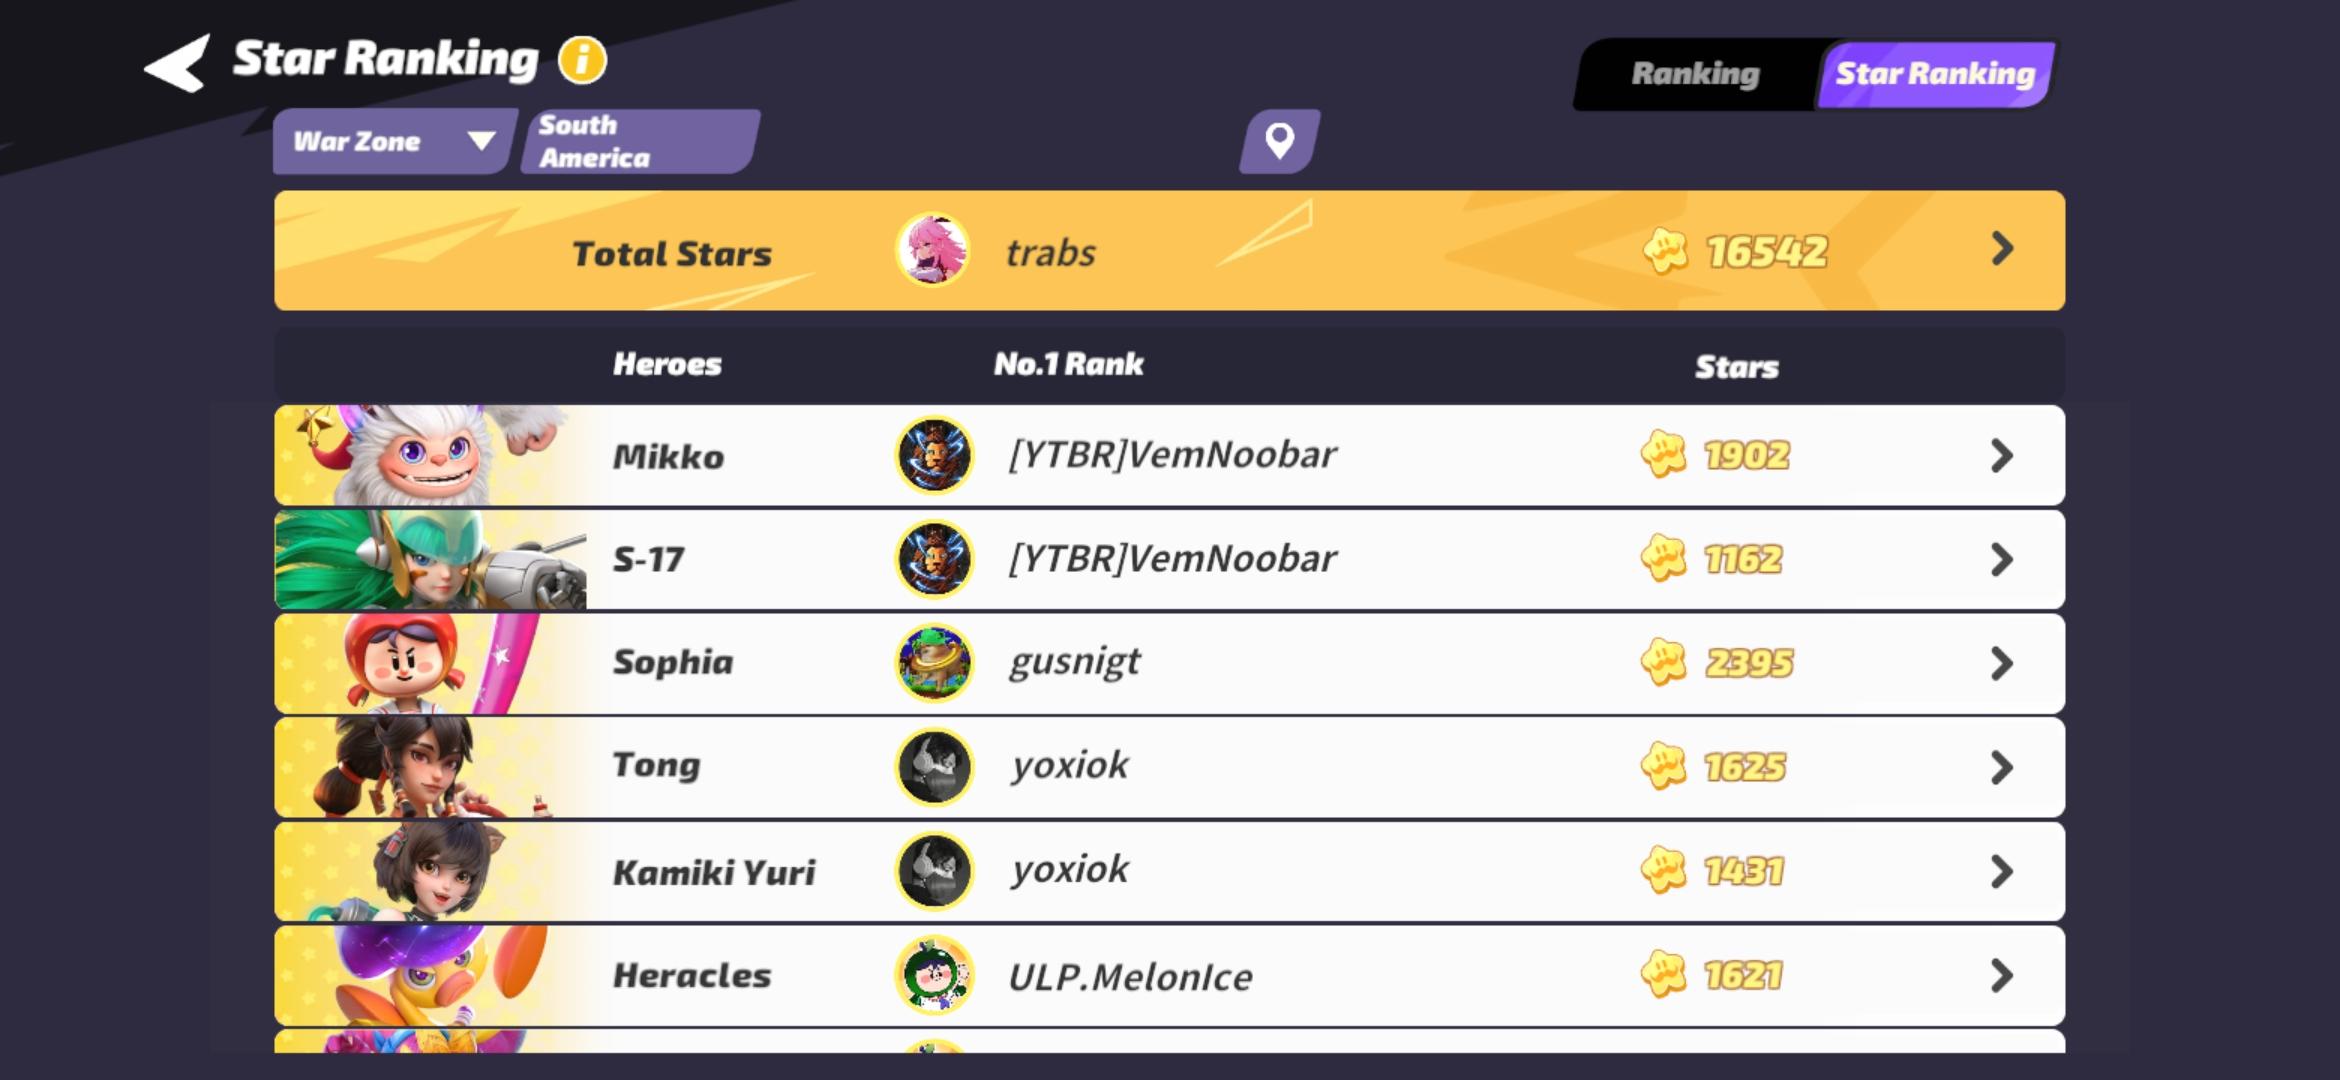Click the info icon next to Star Ranking
Viewport: 2340px width, 1080px height.
click(580, 59)
